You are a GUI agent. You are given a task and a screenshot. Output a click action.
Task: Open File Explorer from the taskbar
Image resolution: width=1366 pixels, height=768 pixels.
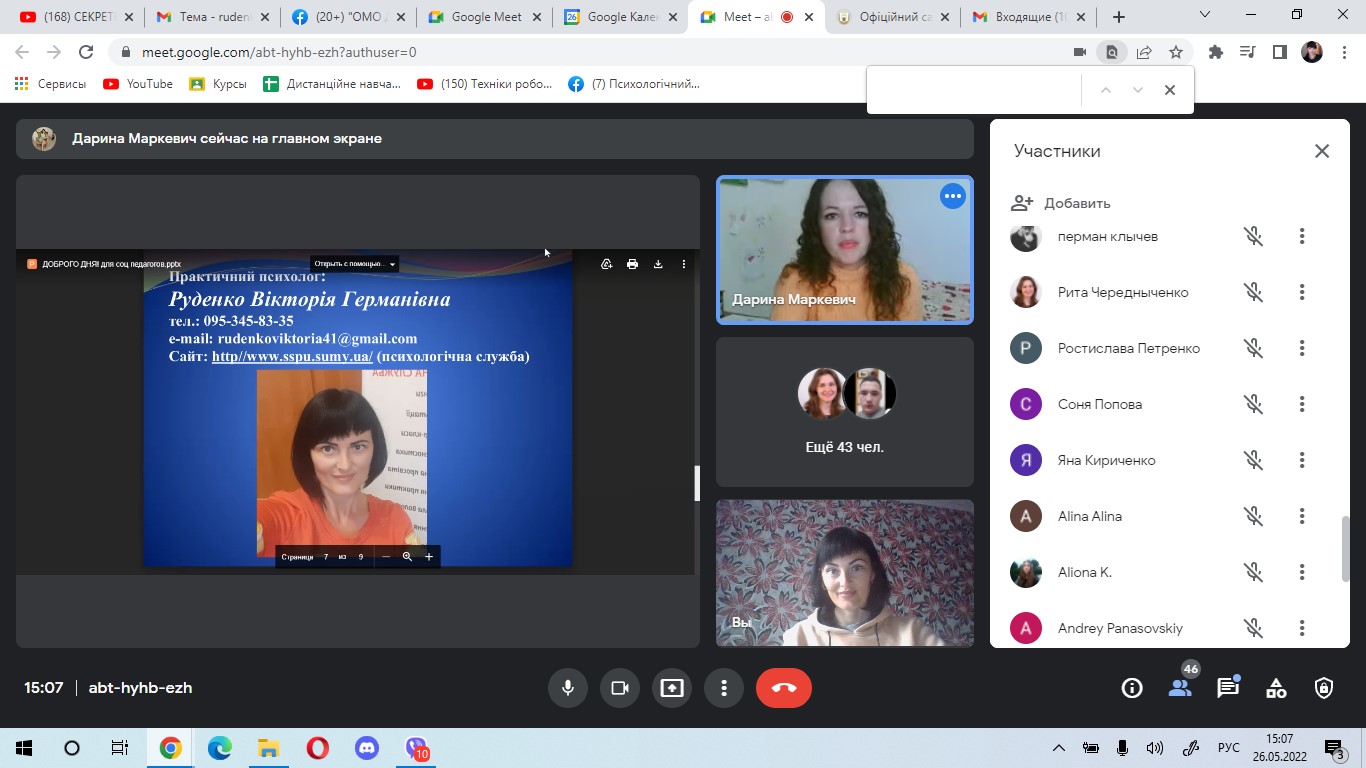[268, 748]
